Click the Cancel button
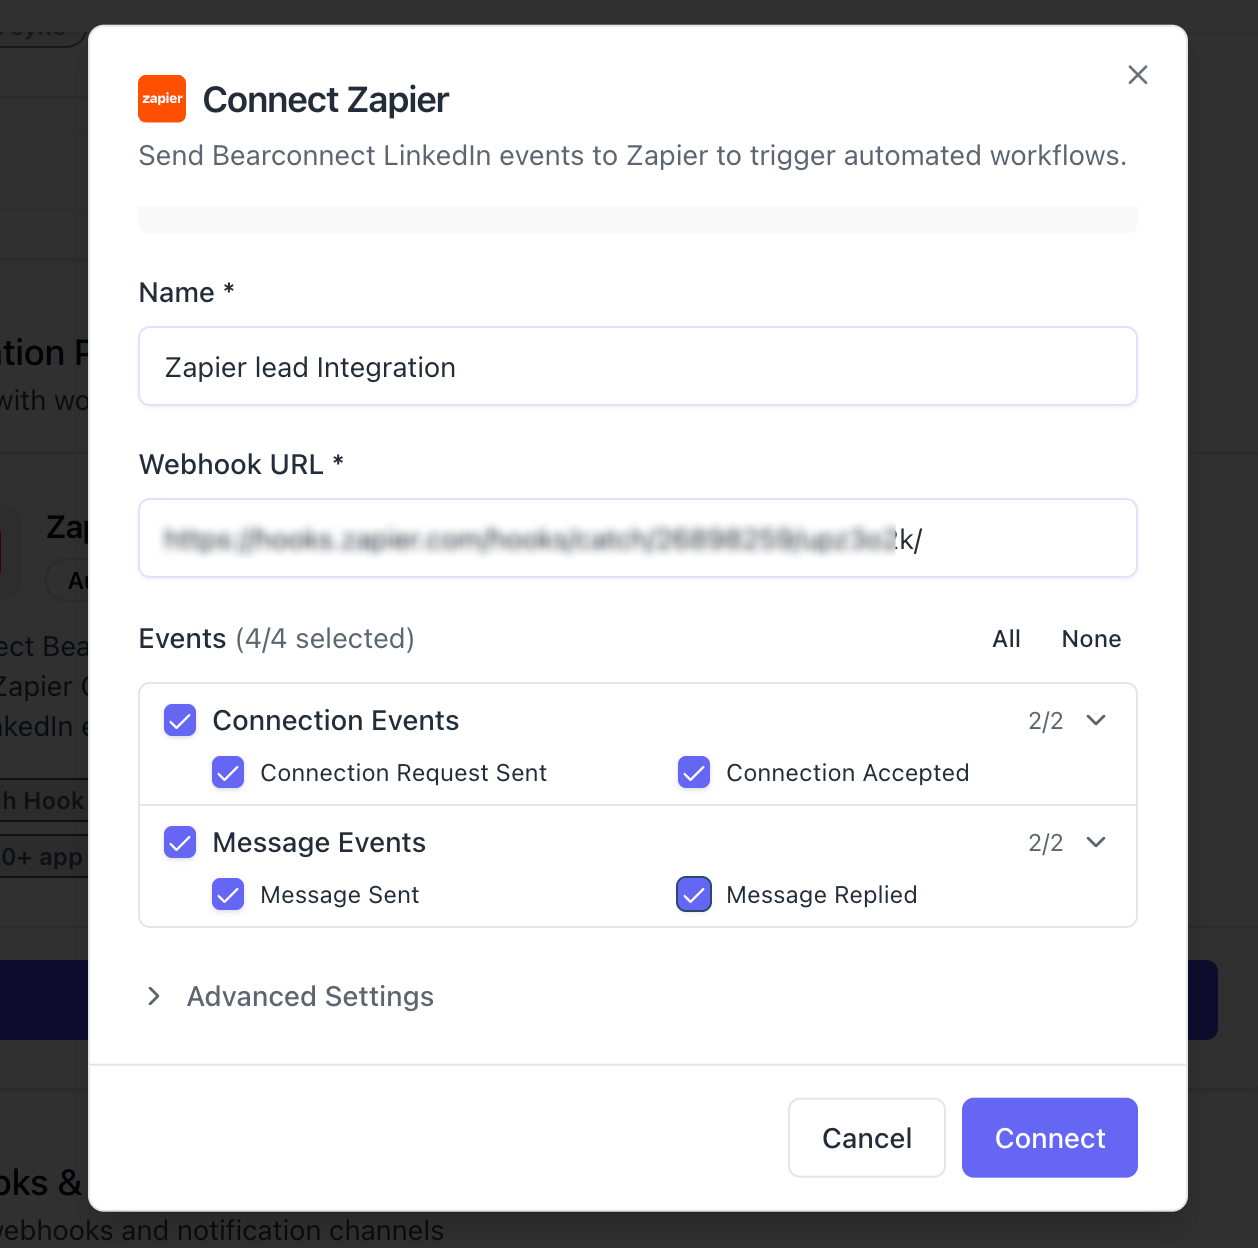Screen dimensions: 1258x1248 coord(866,1138)
